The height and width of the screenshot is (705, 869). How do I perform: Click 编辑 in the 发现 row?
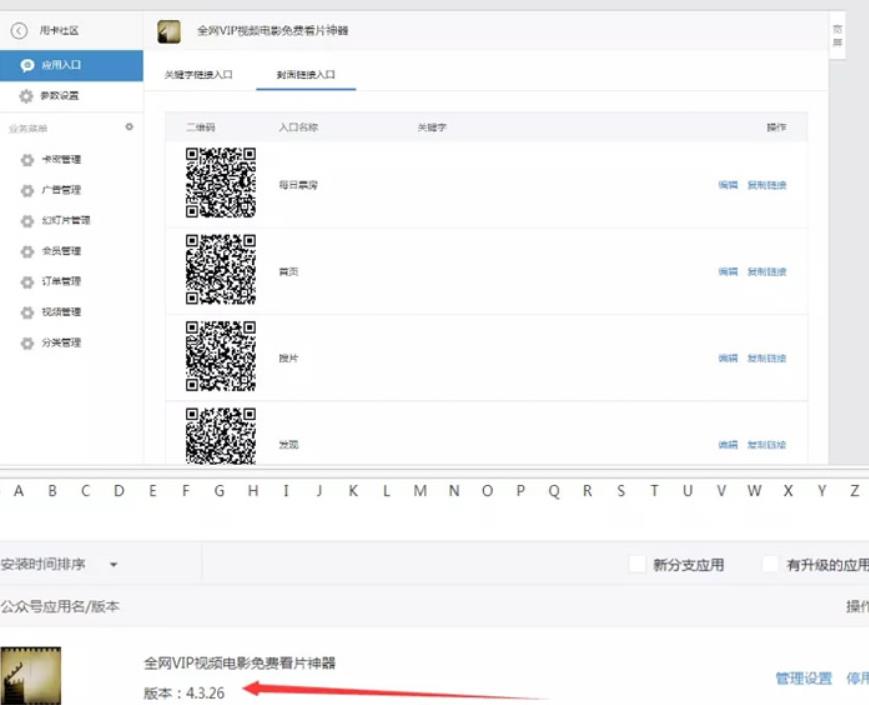click(x=728, y=445)
